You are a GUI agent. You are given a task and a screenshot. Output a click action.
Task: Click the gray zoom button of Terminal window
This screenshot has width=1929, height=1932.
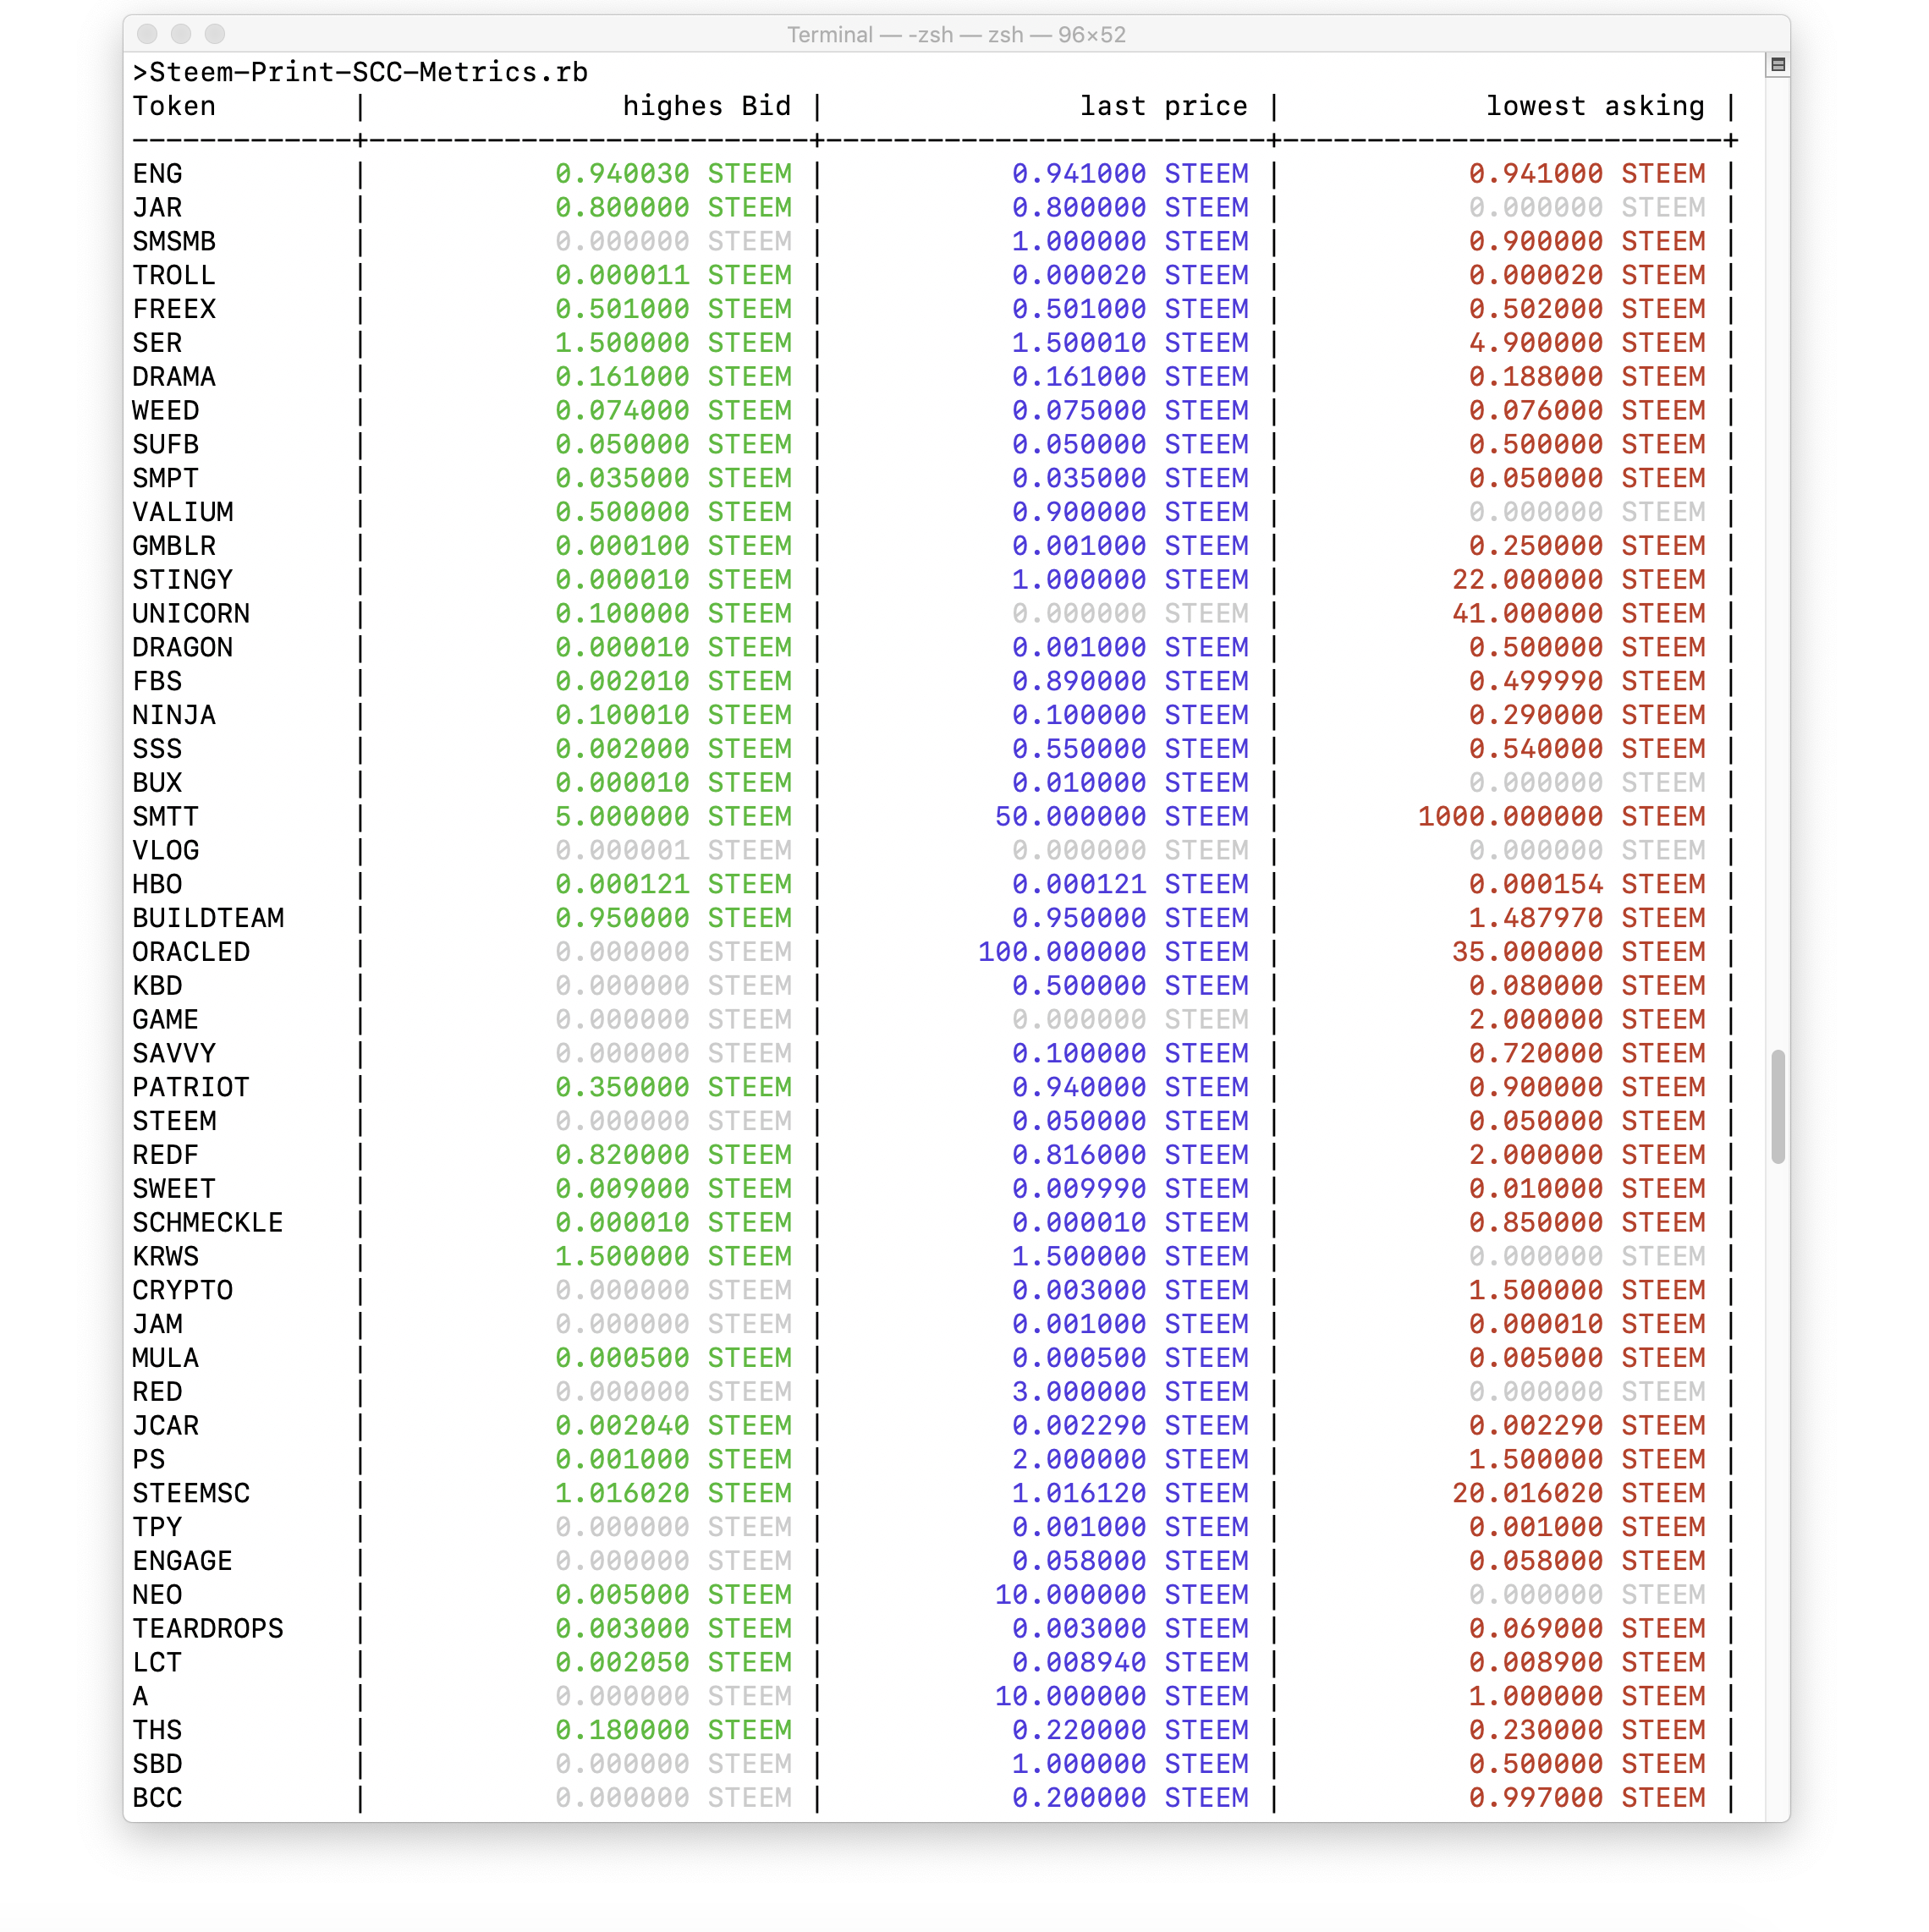tap(215, 34)
